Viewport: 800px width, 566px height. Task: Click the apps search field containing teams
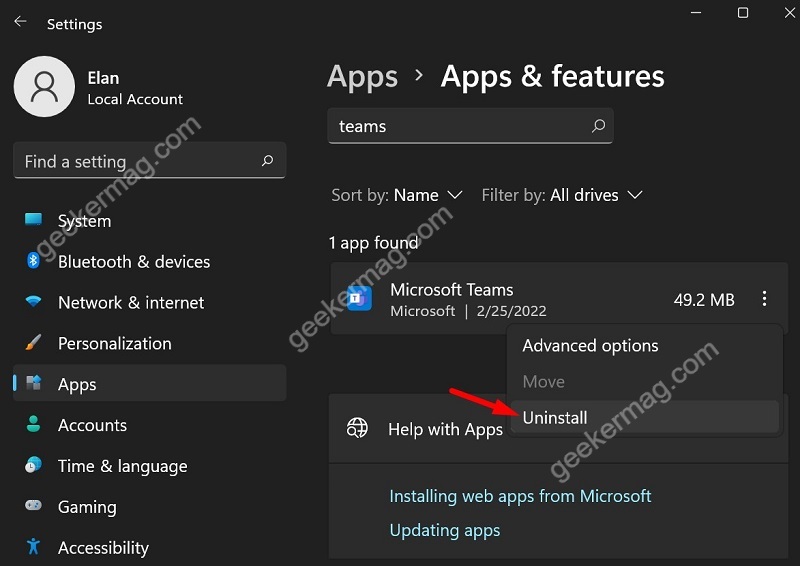470,126
